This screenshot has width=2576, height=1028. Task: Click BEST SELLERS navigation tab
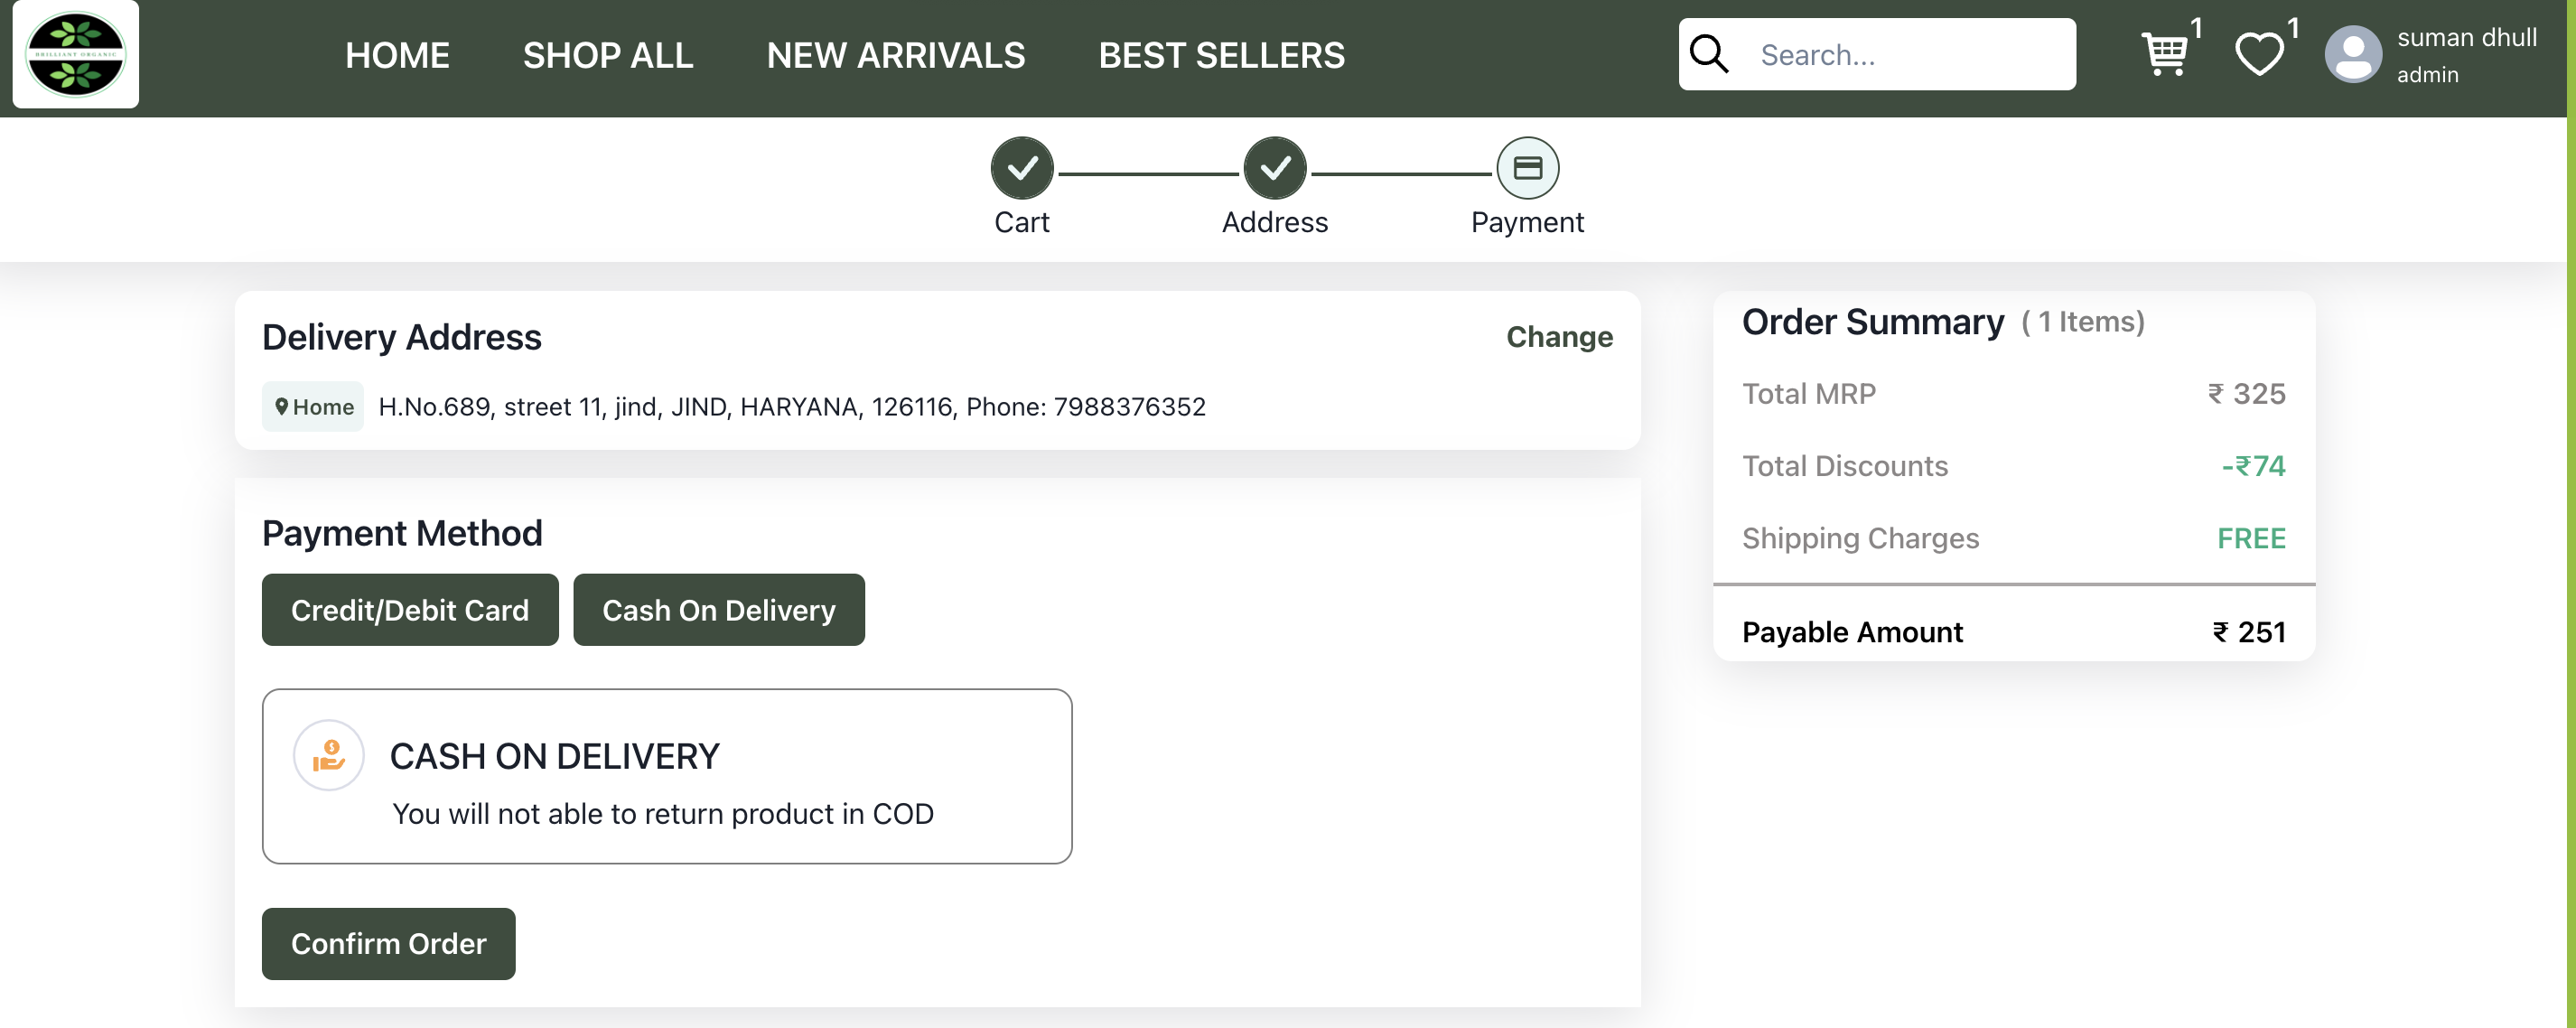tap(1220, 54)
